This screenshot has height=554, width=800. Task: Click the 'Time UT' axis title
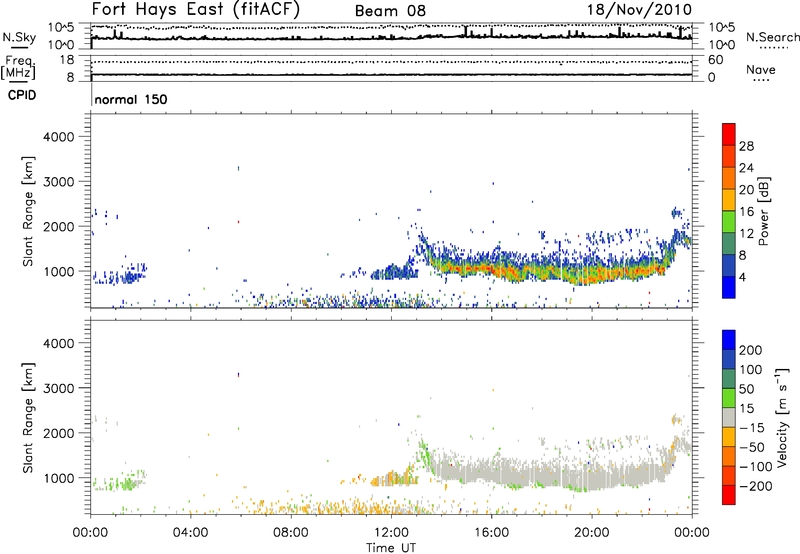[x=391, y=548]
